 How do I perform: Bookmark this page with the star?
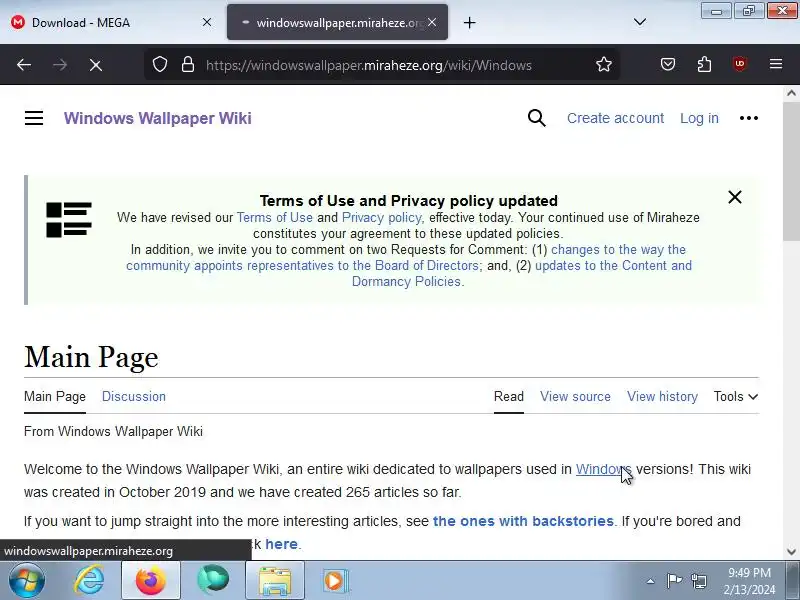click(x=604, y=64)
